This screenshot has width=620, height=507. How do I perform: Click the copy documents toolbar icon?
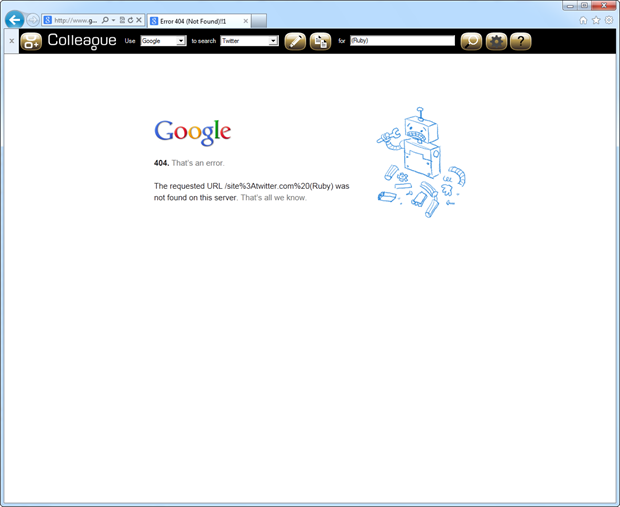[320, 41]
